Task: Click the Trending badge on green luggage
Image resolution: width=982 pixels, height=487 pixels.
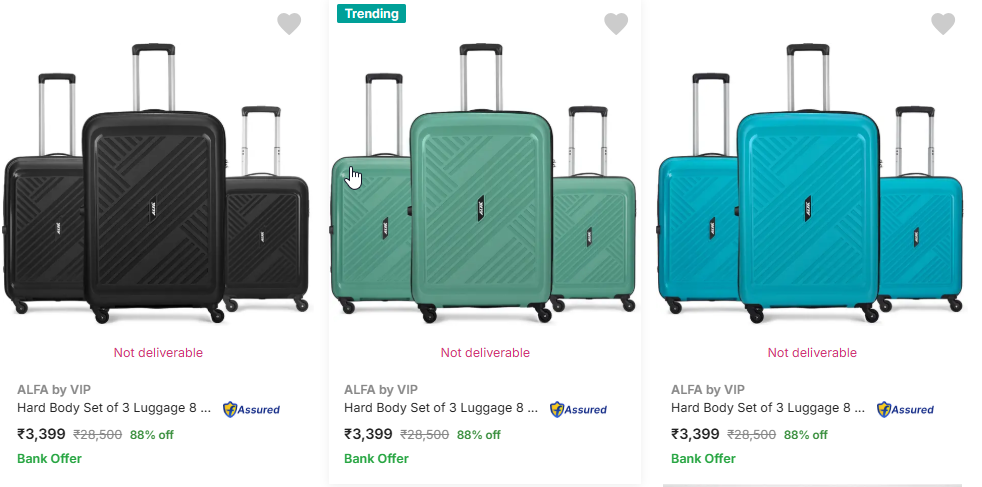Action: [x=371, y=14]
